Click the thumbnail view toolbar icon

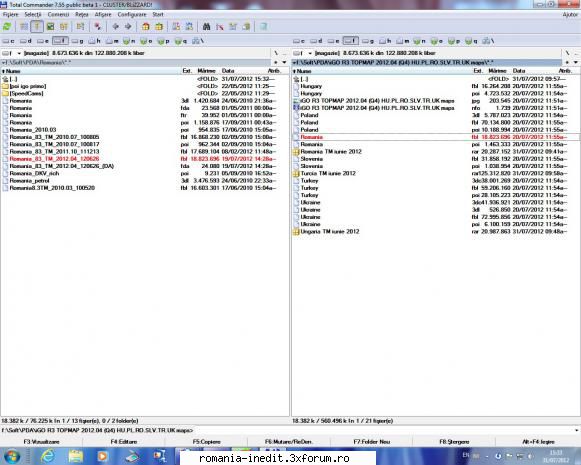51,27
